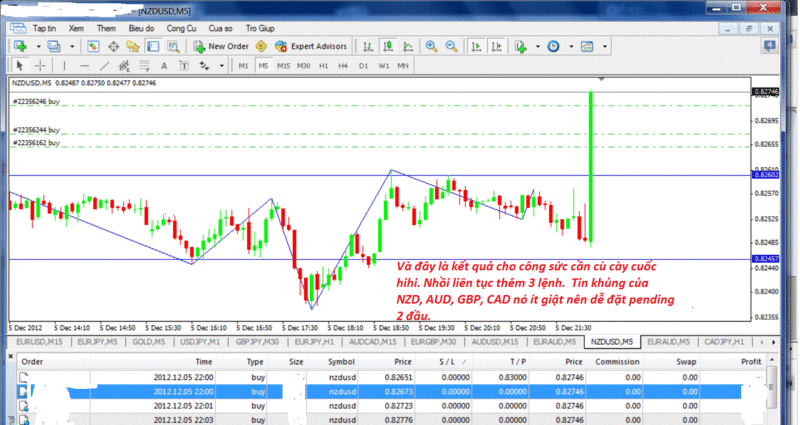800x425 pixels.
Task: Select the MN timeframe button
Action: [403, 66]
